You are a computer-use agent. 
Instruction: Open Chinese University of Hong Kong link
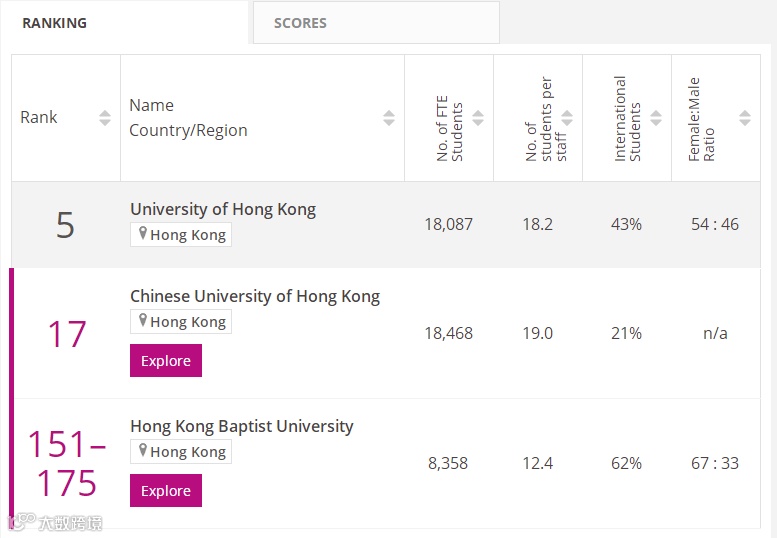(x=255, y=296)
